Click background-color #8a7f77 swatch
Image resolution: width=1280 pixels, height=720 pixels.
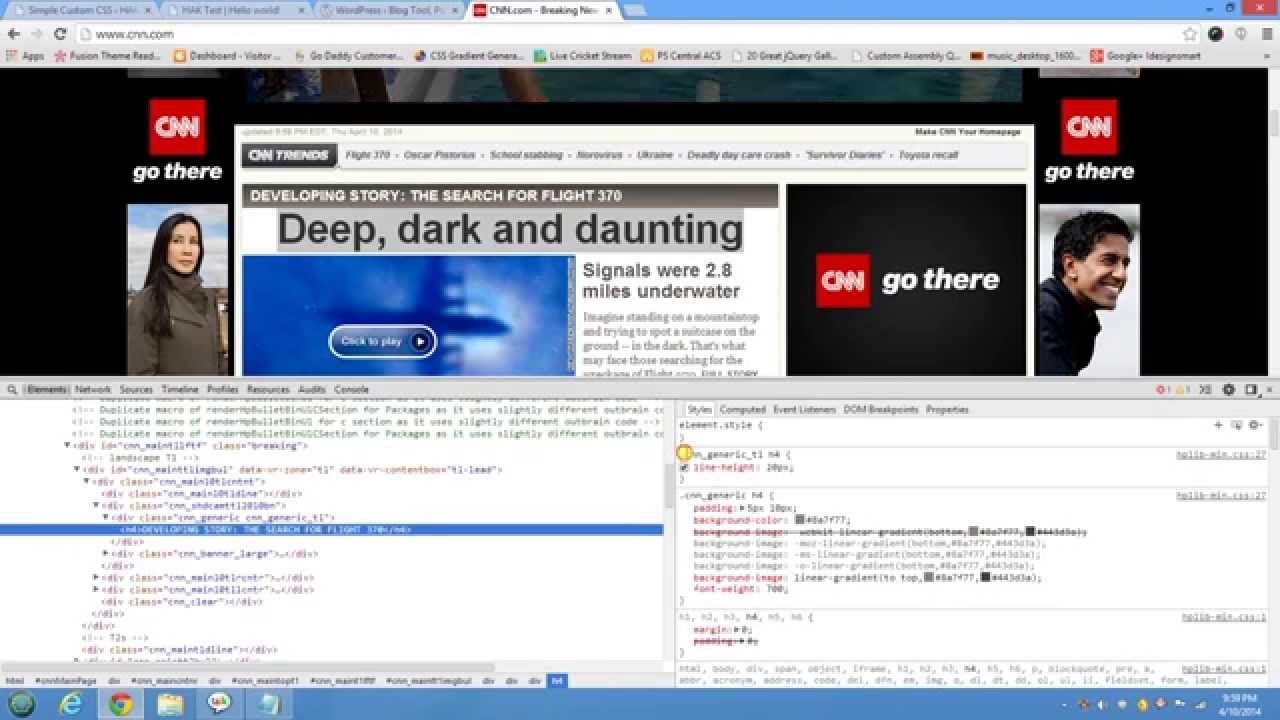click(x=801, y=520)
